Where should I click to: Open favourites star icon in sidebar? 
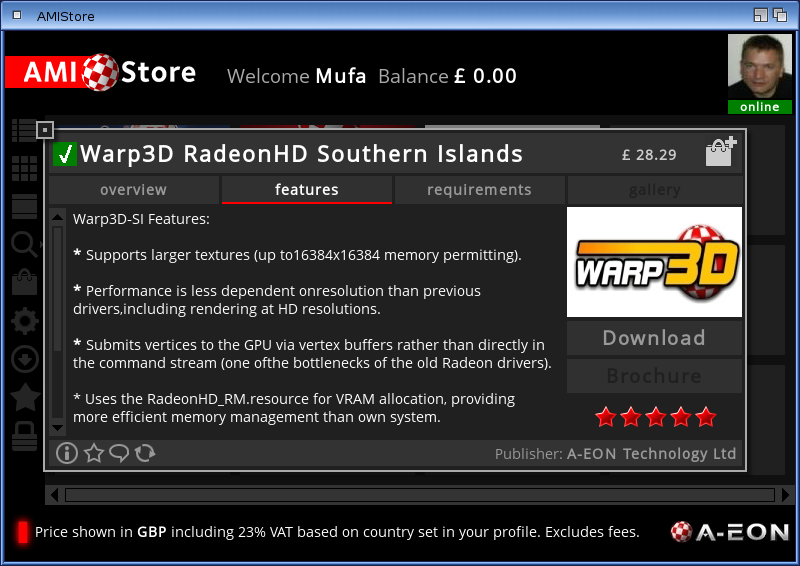pos(24,397)
